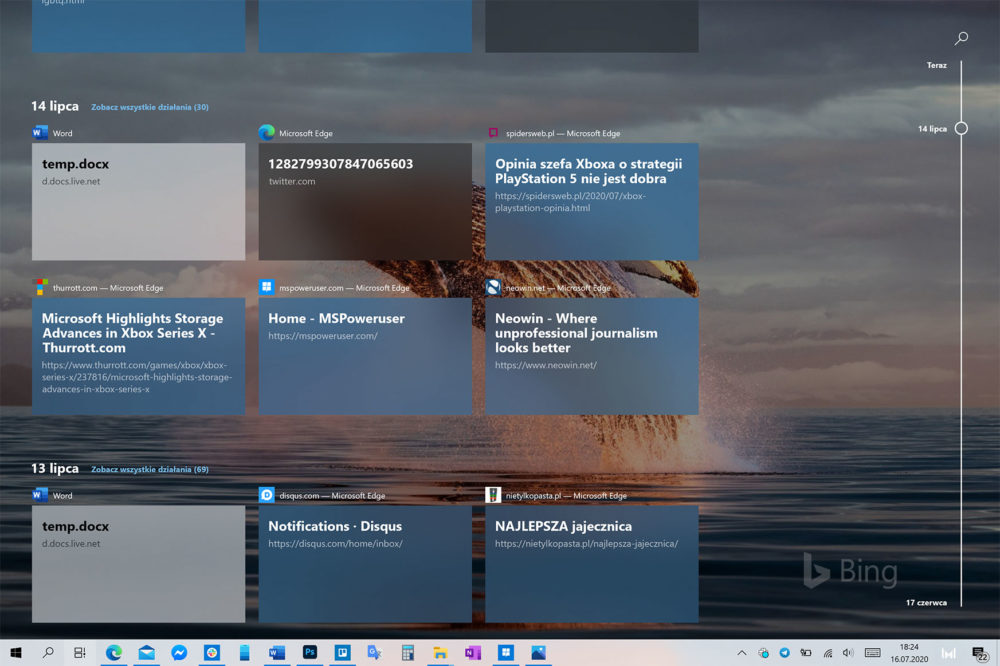The width and height of the screenshot is (1000, 666).
Task: Open File Explorer from the taskbar
Action: point(440,653)
